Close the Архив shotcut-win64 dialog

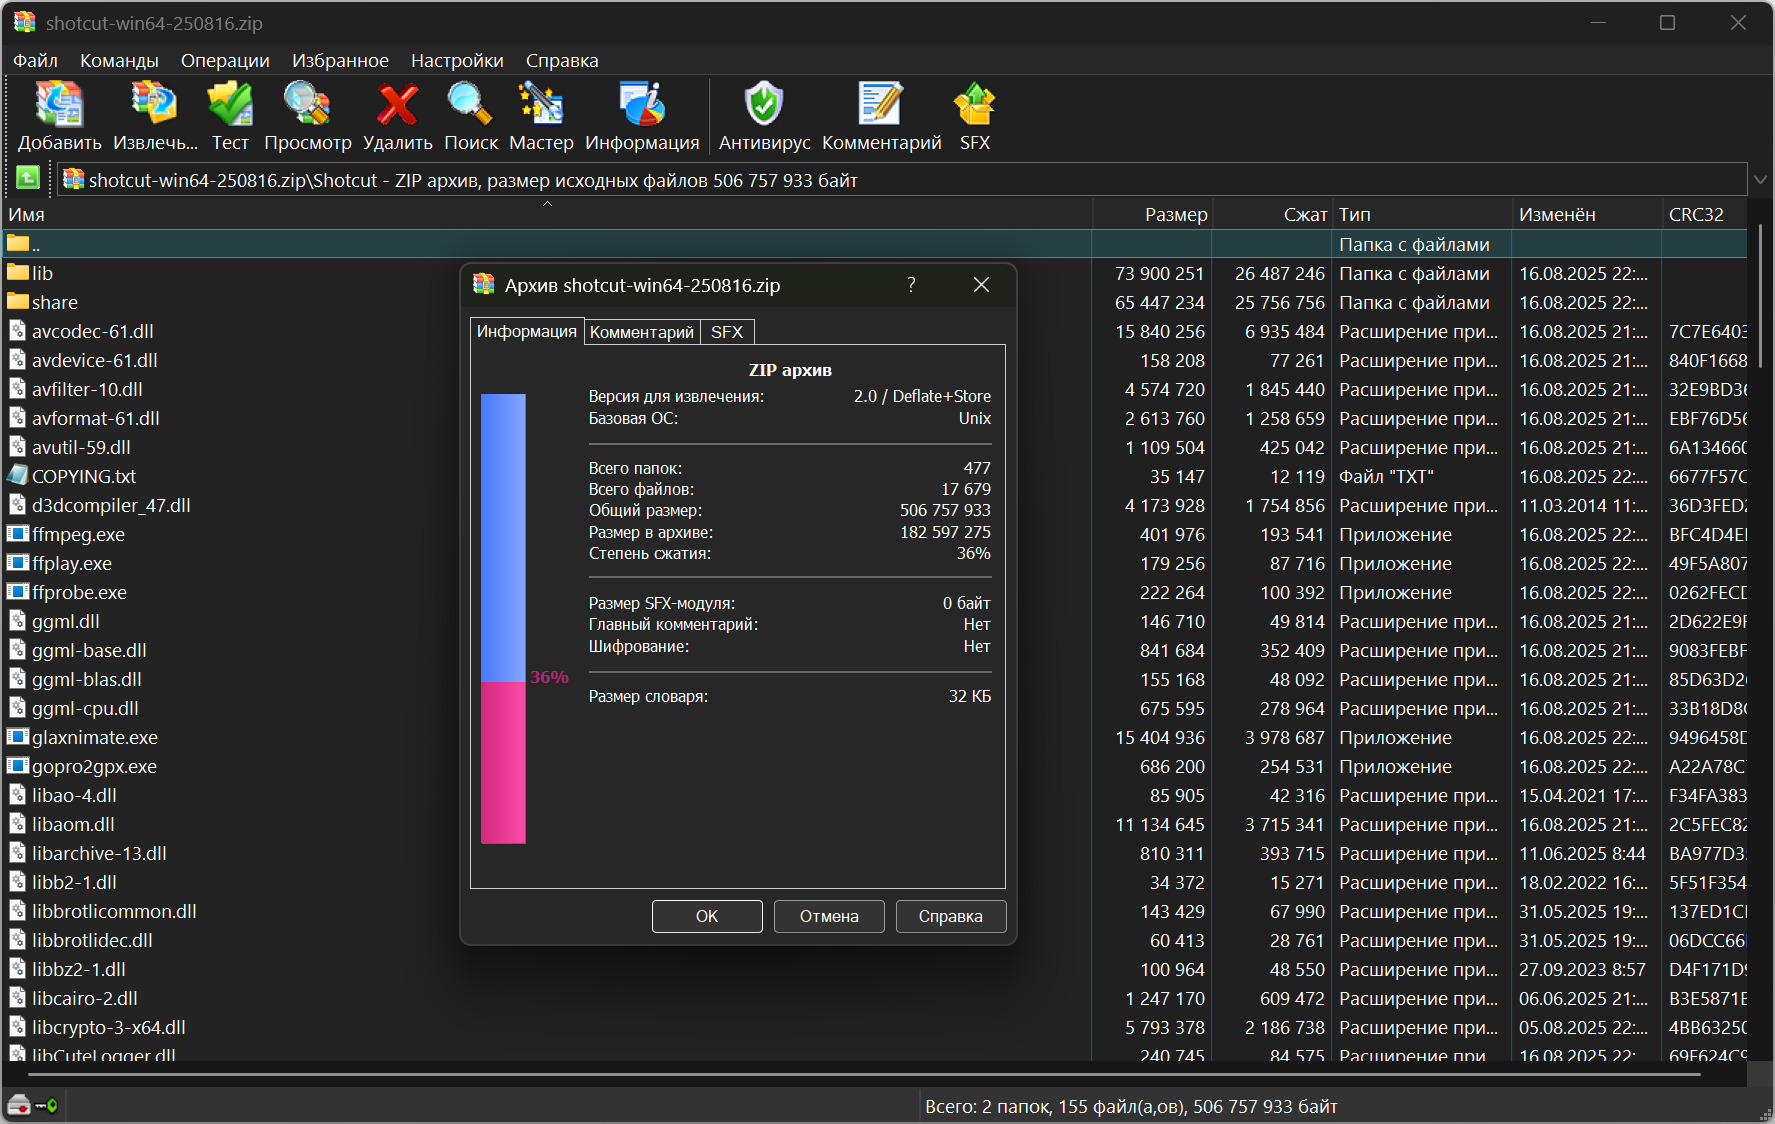[981, 285]
